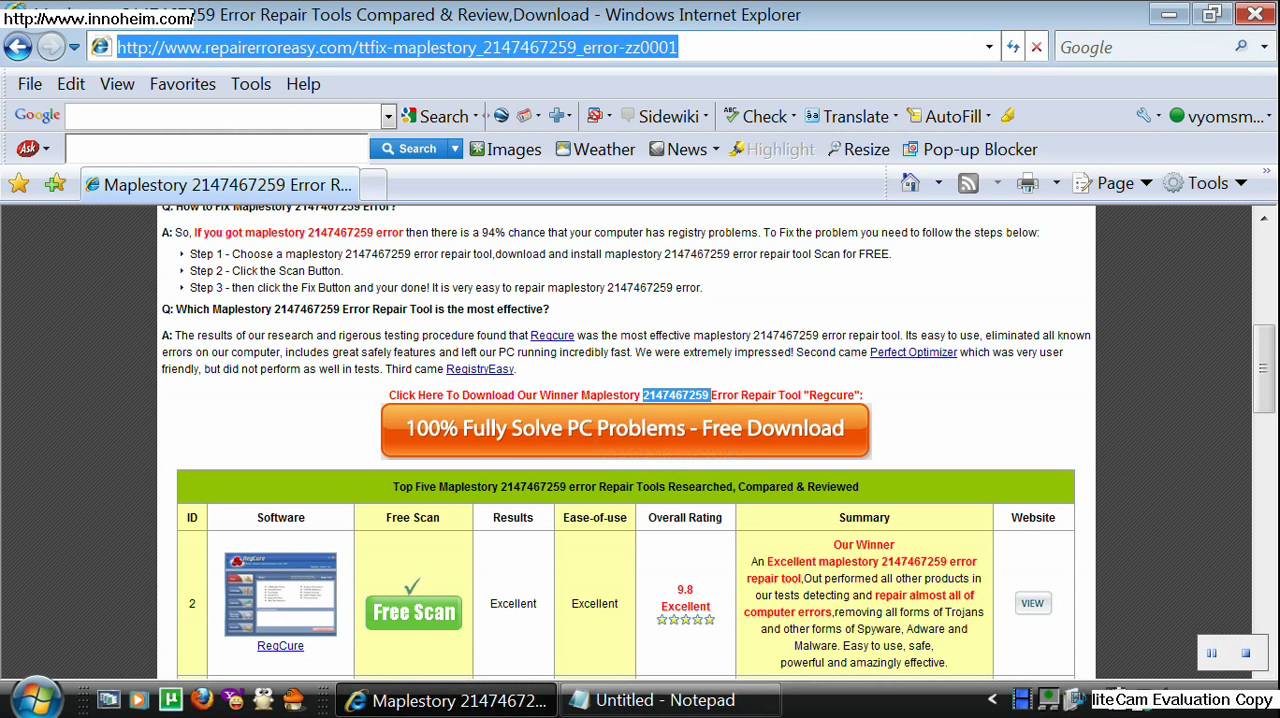The image size is (1280, 718).
Task: Open Ask toolbar News button
Action: [678, 149]
